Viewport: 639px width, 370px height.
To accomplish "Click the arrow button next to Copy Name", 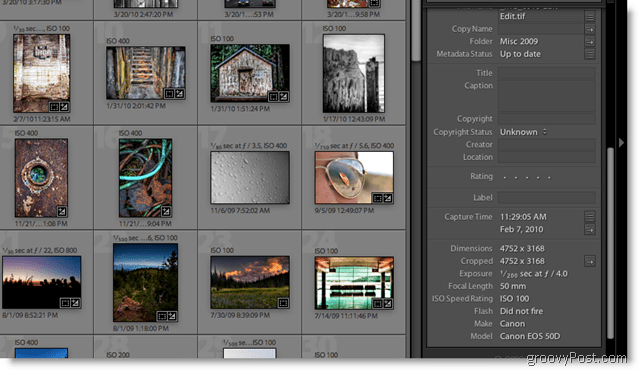I will (589, 29).
